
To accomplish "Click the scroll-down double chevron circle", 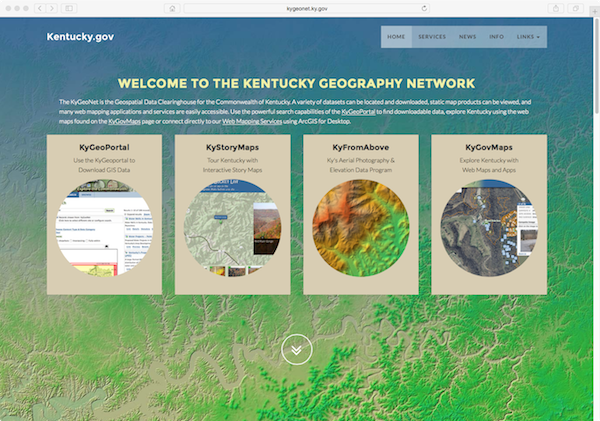I will (297, 349).
